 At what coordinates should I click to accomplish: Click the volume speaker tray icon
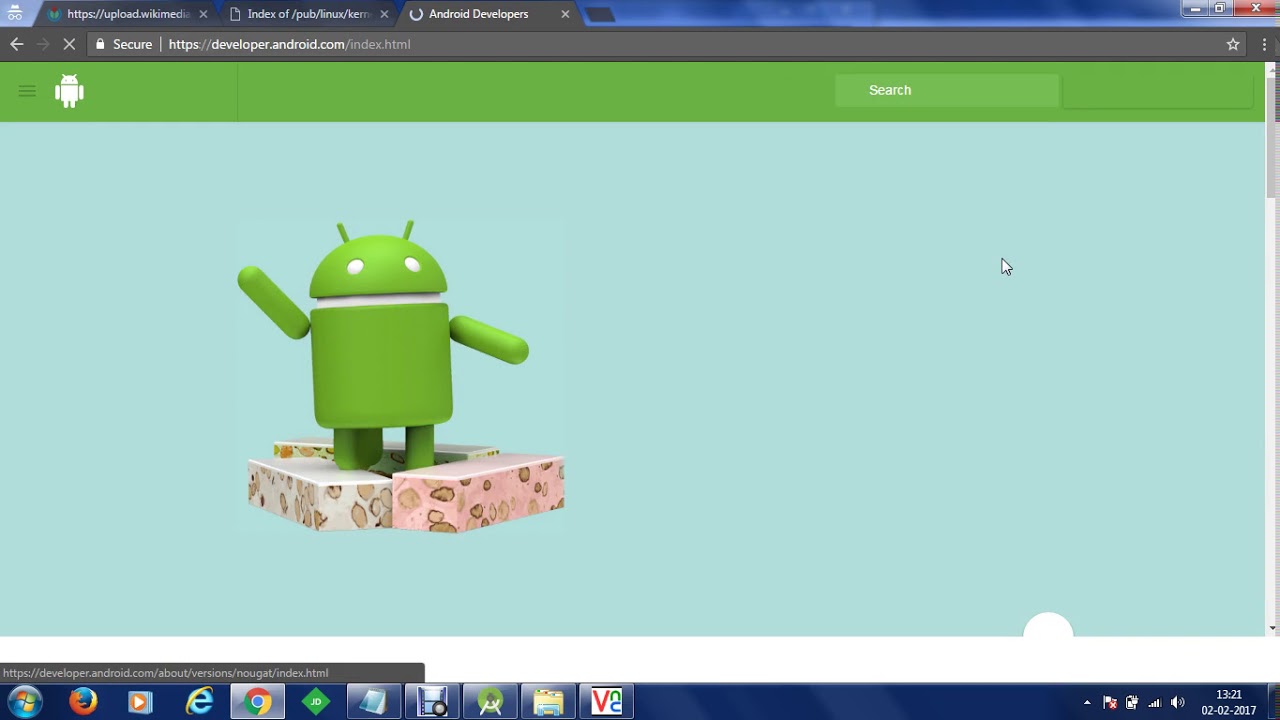tap(1177, 702)
